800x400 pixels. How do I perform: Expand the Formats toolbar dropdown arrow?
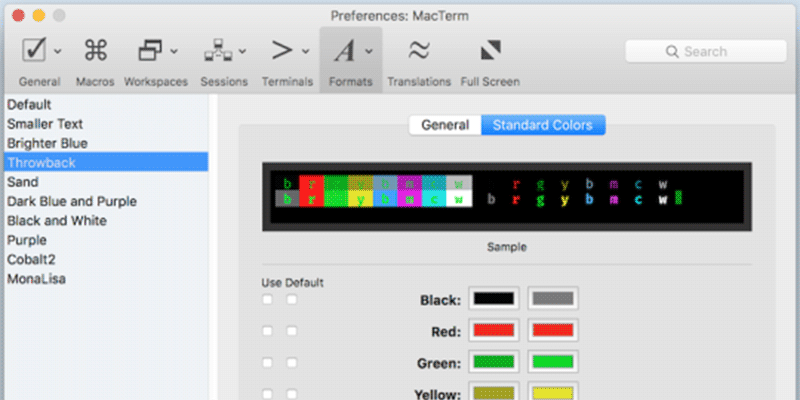point(369,51)
